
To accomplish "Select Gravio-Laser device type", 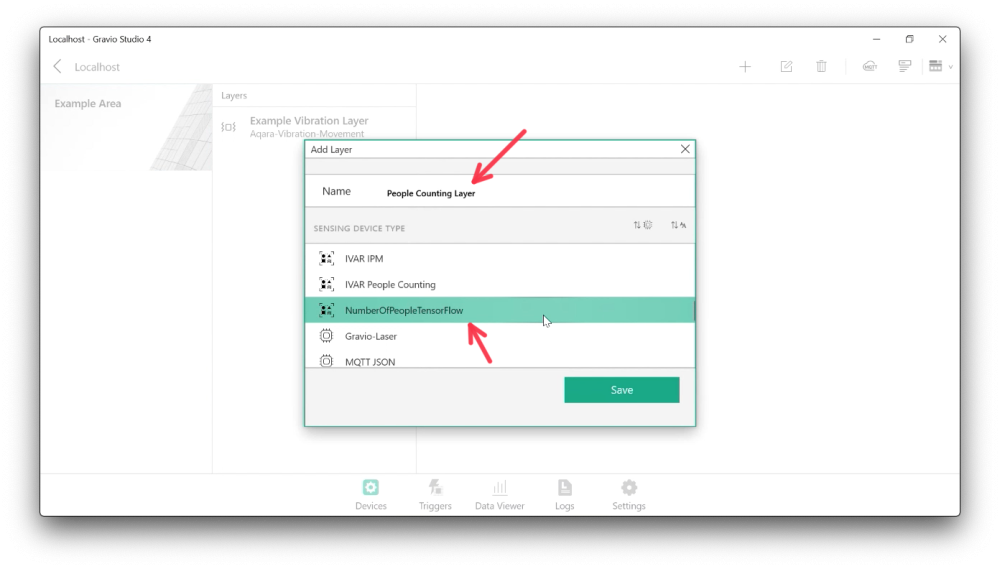I will tap(499, 336).
